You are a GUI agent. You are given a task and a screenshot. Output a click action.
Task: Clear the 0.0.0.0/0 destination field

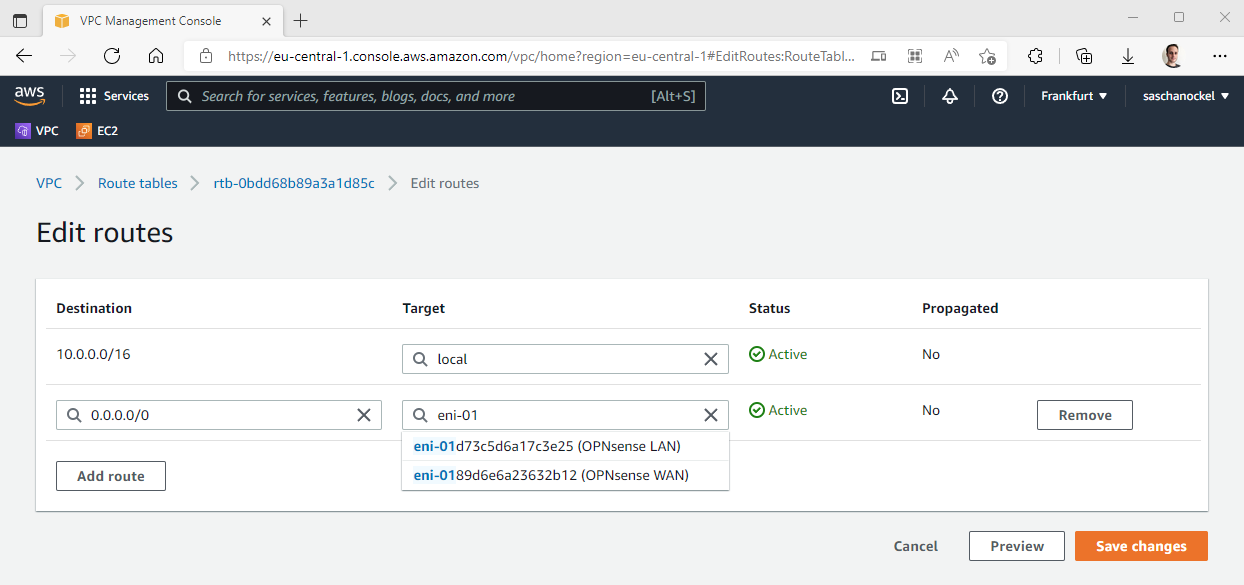click(364, 415)
